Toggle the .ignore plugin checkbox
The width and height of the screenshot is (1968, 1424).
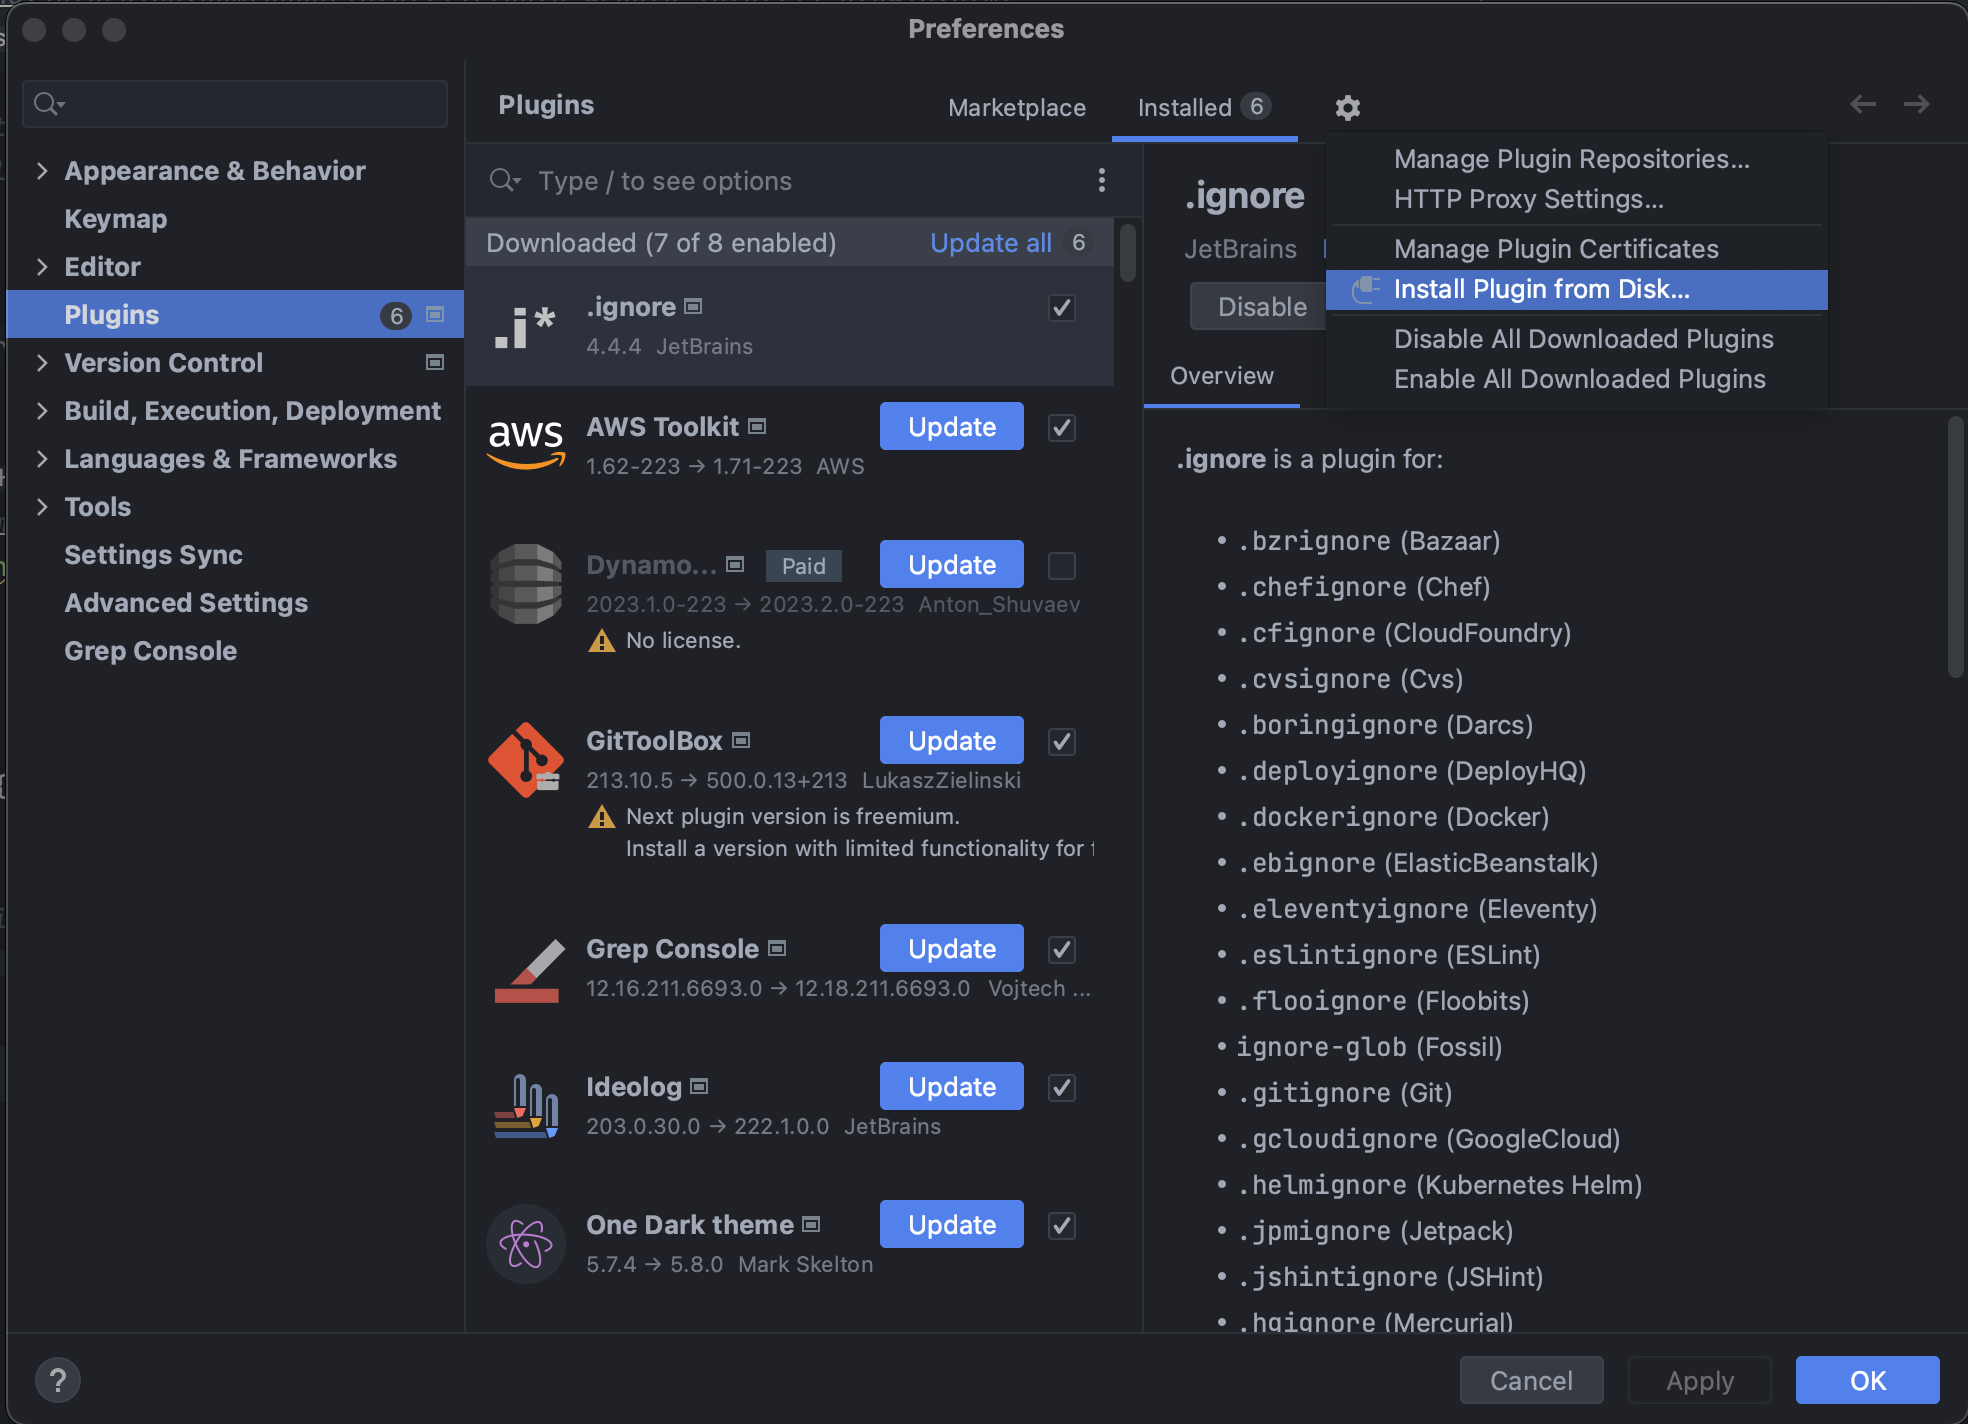1061,308
